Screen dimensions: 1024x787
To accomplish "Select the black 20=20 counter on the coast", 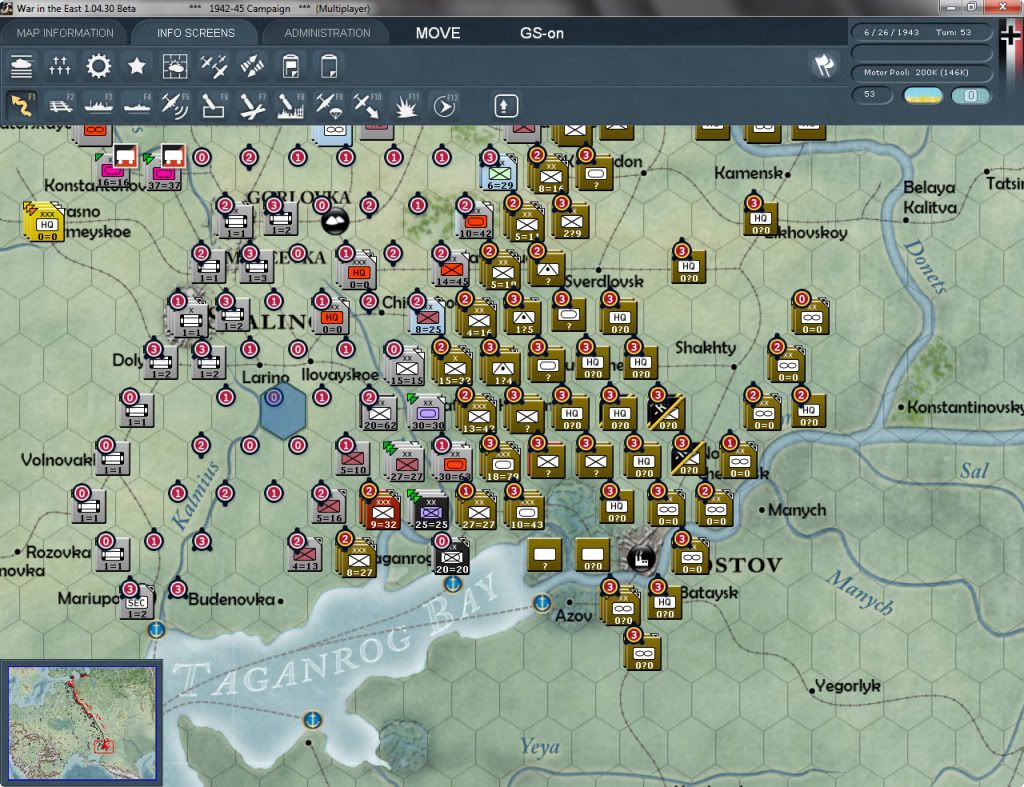I will [451, 558].
